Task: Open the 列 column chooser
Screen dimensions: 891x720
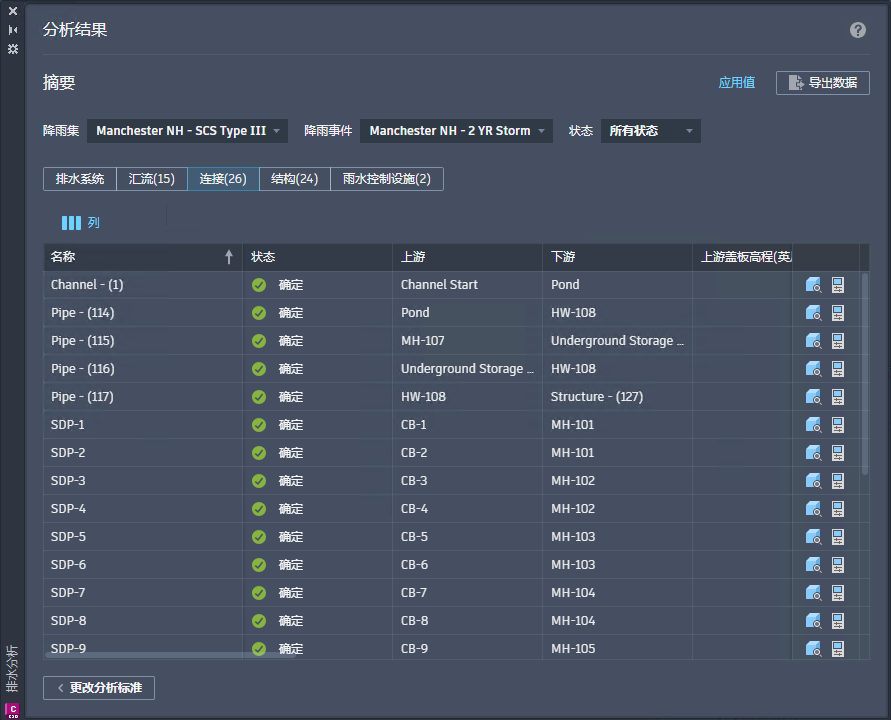Action: (81, 223)
